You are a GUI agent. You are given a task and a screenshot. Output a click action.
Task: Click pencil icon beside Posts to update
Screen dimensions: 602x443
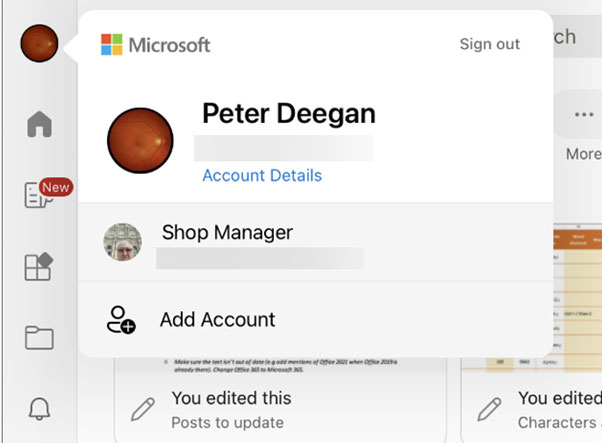click(x=144, y=408)
